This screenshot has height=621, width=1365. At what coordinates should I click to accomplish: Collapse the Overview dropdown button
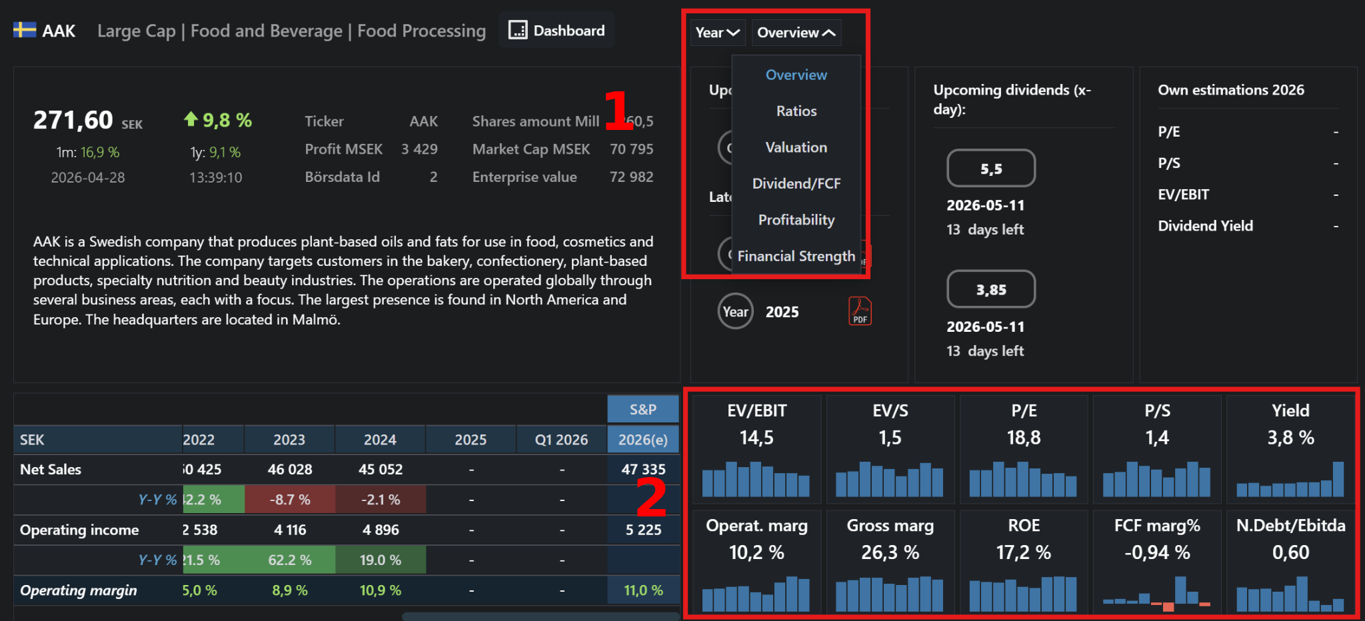click(x=796, y=33)
